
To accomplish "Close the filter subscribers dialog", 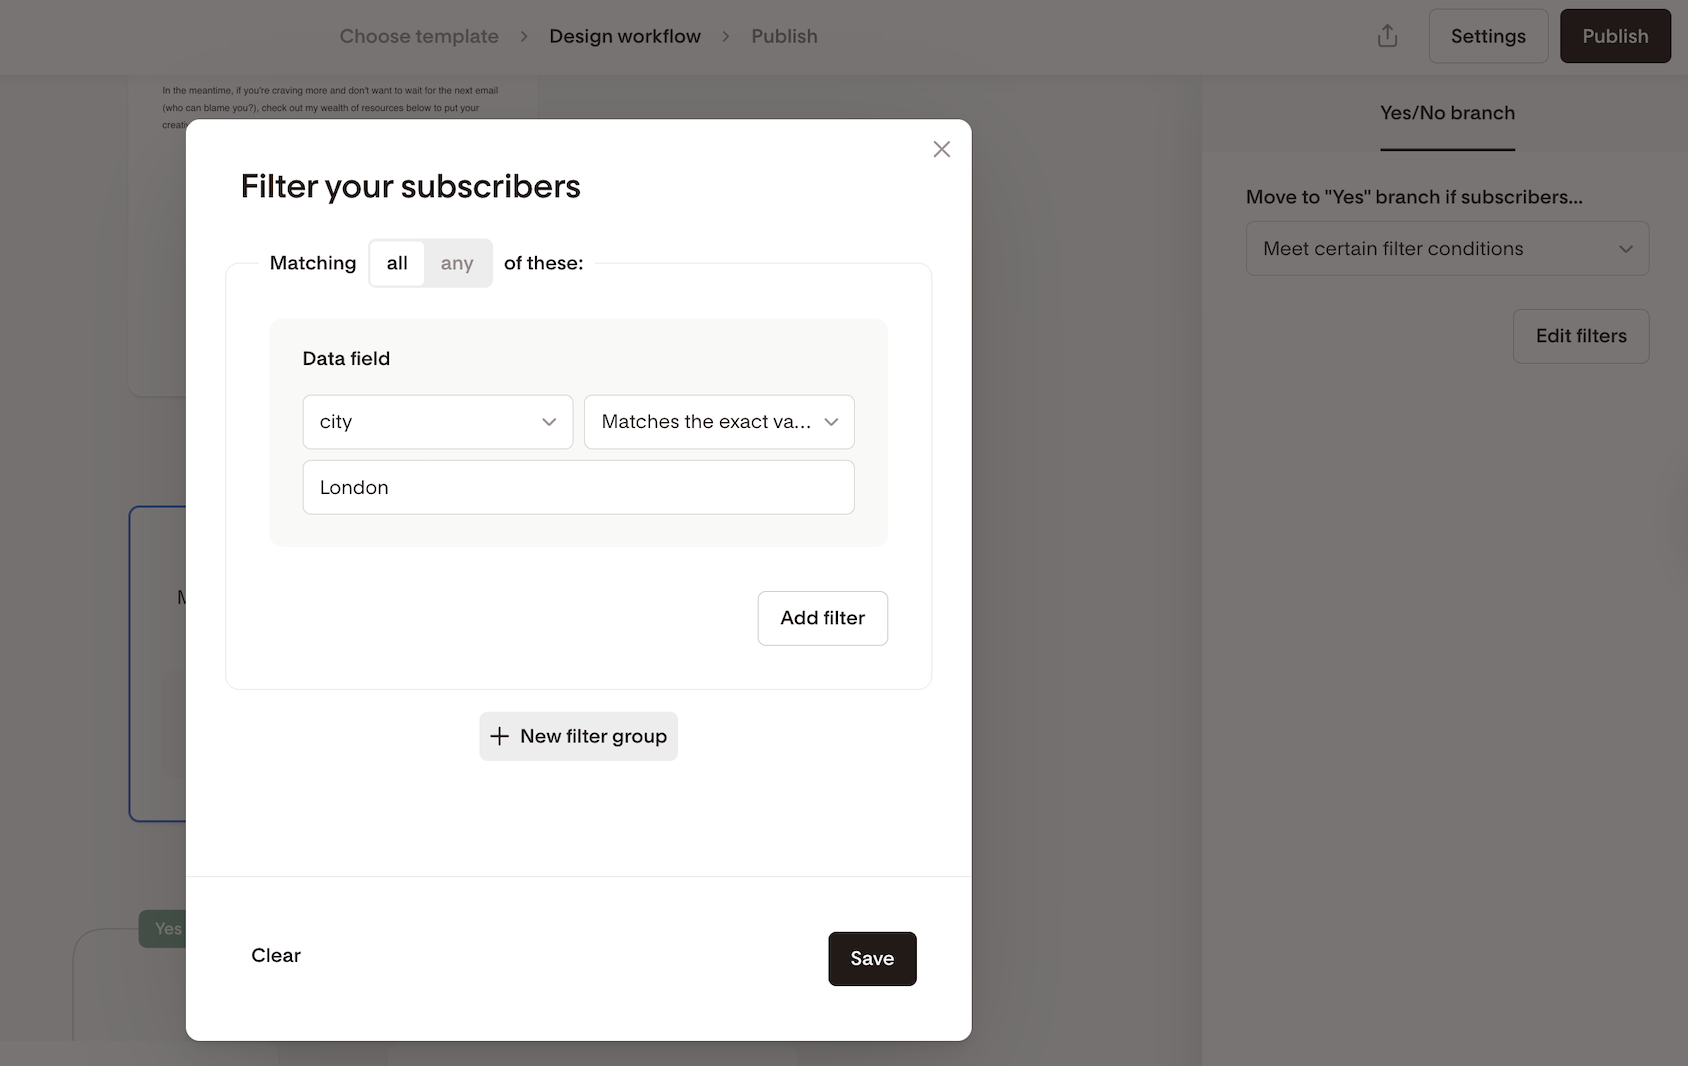I will tap(941, 149).
